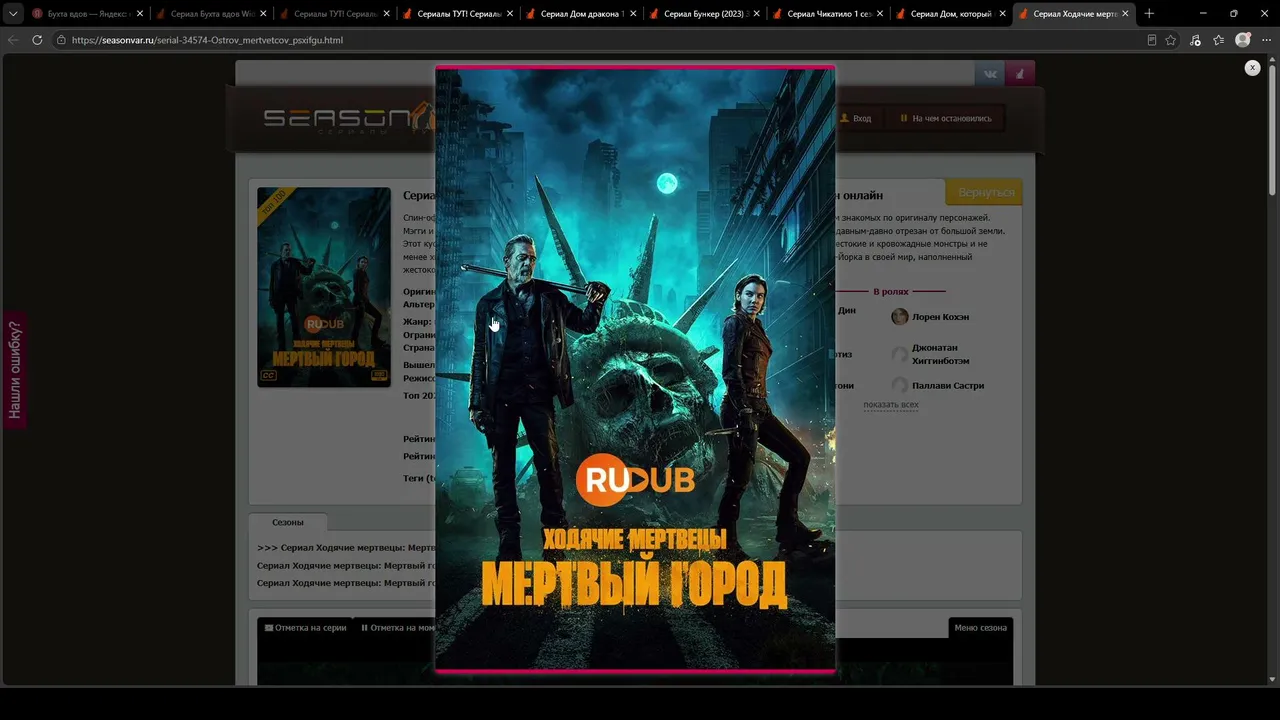Open the Меню сезона dropdown
The height and width of the screenshot is (720, 1280).
980,628
